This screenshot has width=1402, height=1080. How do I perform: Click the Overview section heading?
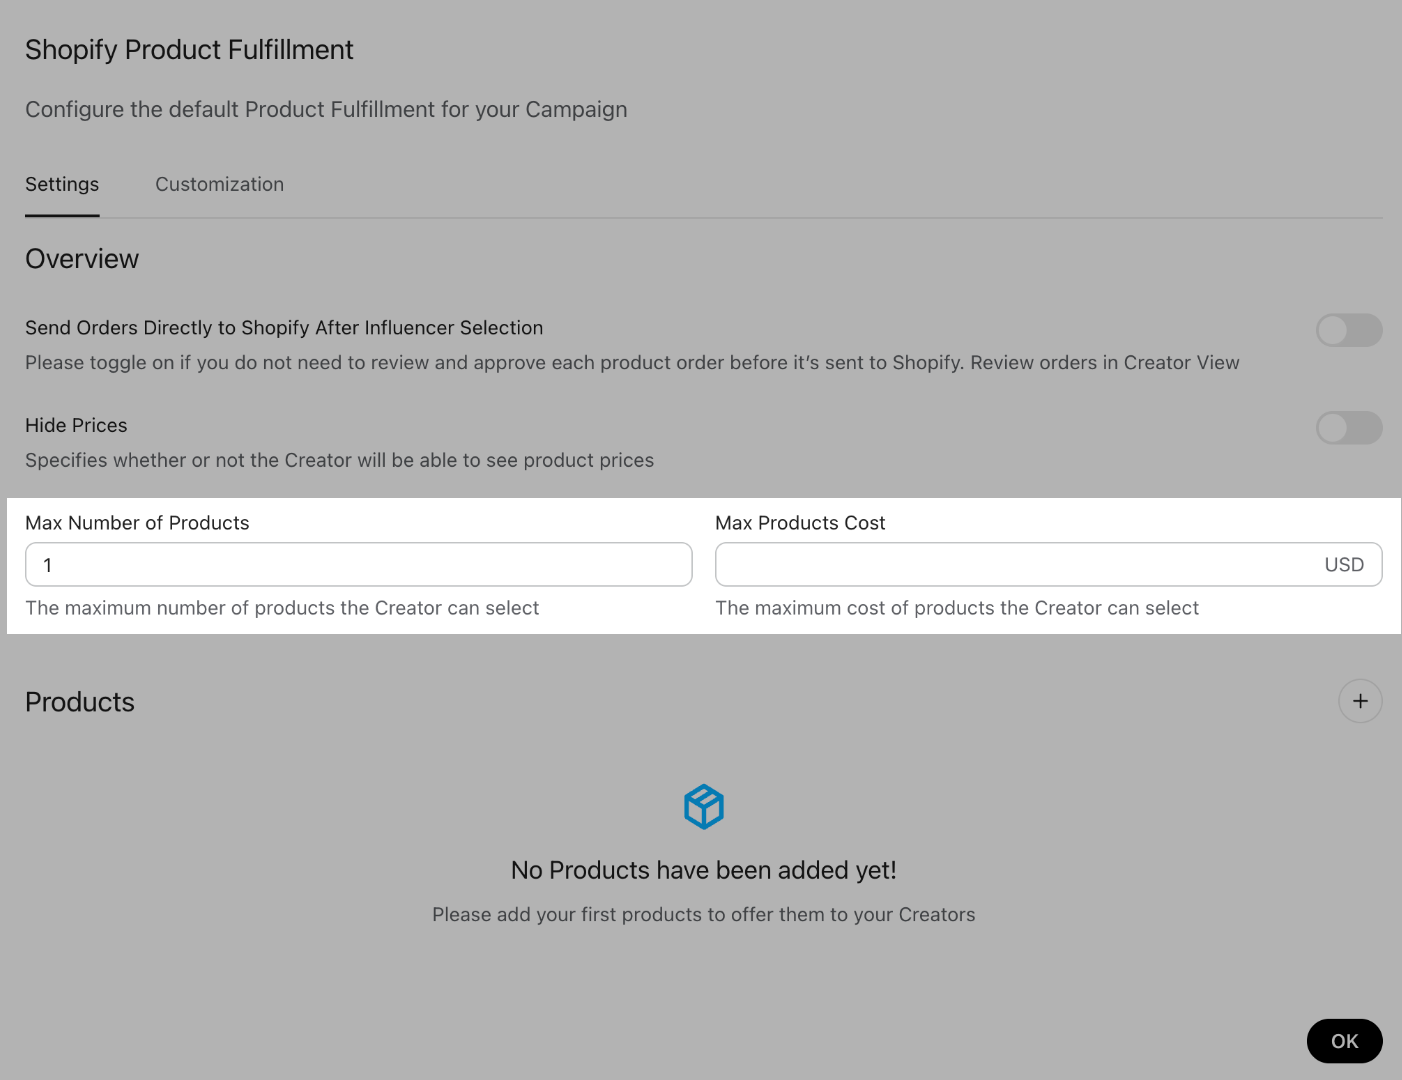[x=82, y=259]
